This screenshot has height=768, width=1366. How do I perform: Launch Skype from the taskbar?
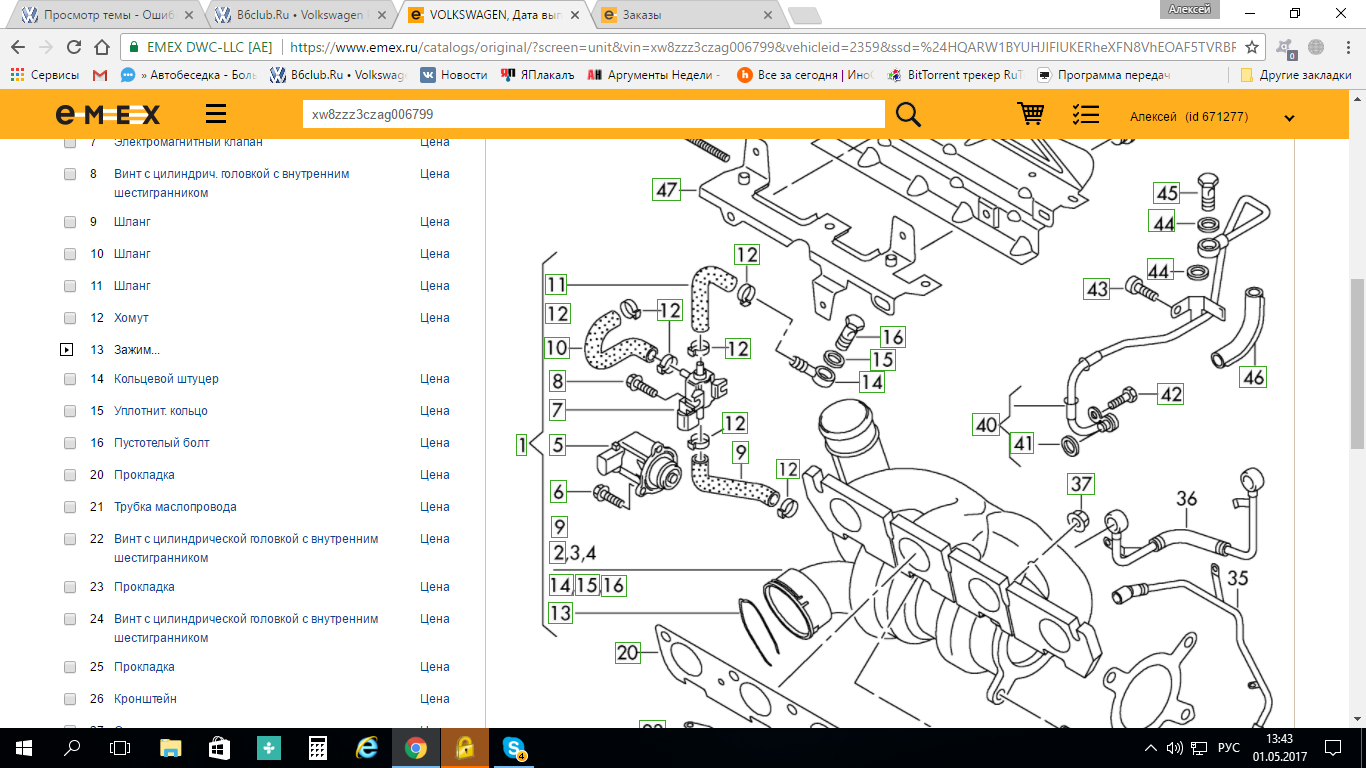(514, 747)
